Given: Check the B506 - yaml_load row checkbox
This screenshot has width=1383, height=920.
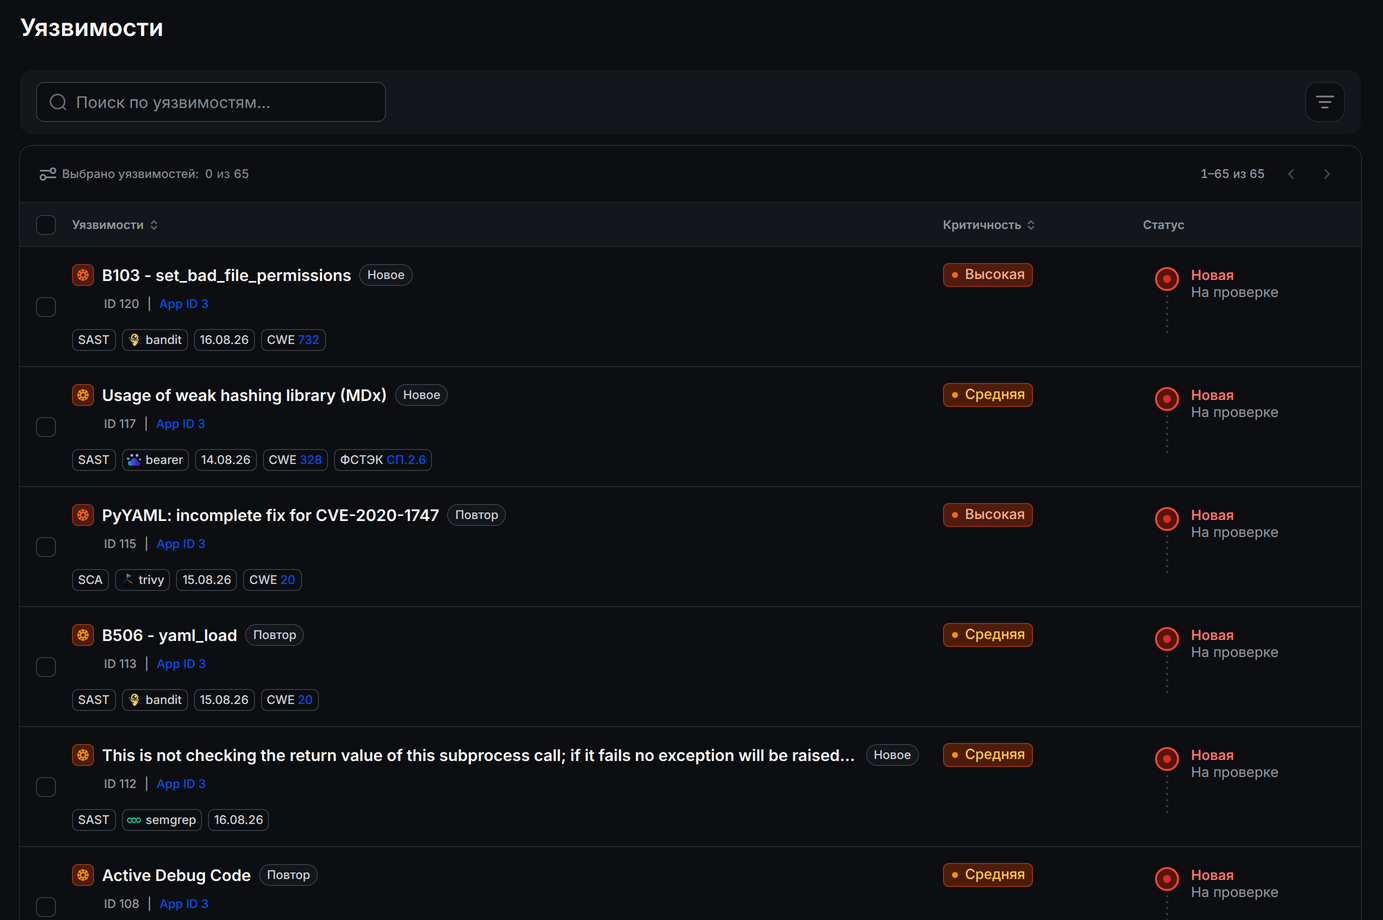Looking at the screenshot, I should [x=46, y=667].
